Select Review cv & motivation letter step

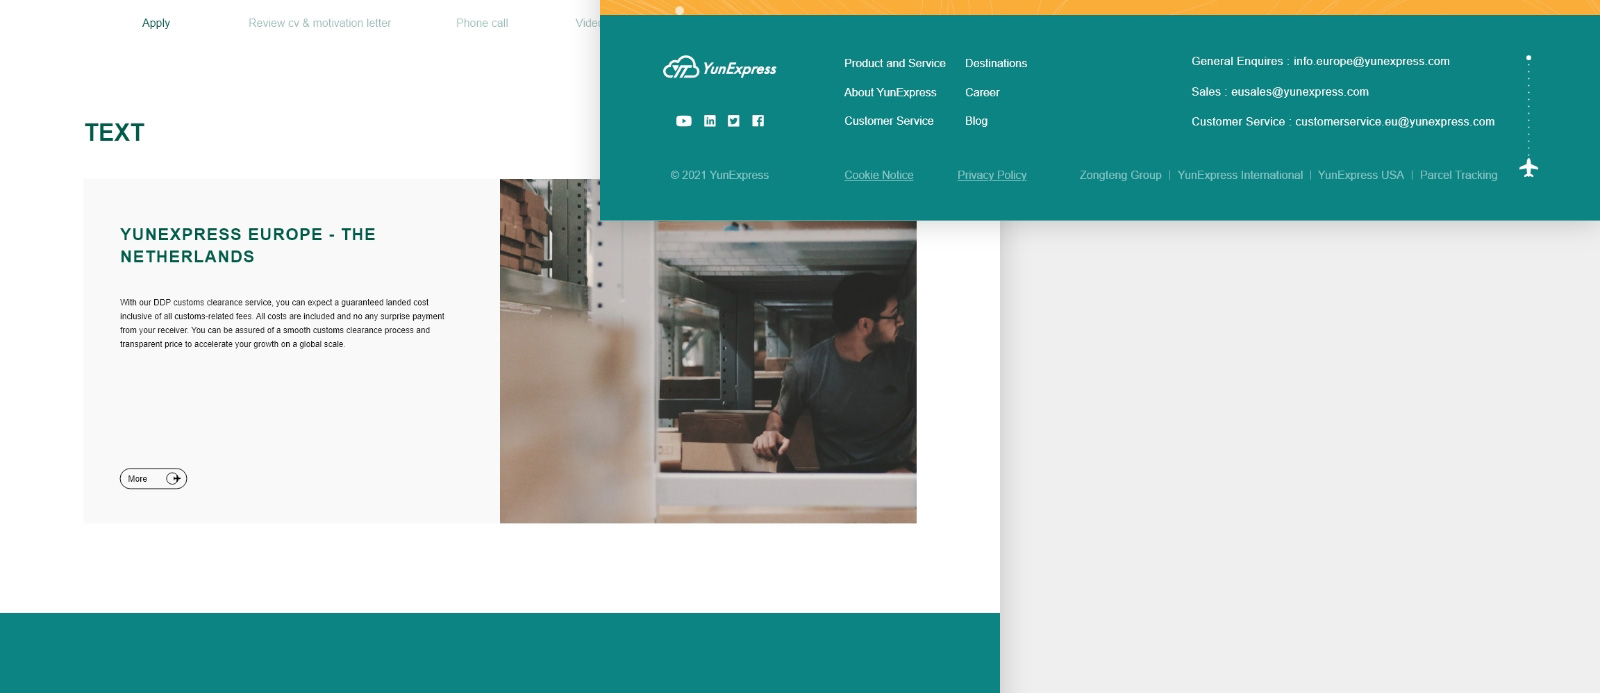coord(319,23)
